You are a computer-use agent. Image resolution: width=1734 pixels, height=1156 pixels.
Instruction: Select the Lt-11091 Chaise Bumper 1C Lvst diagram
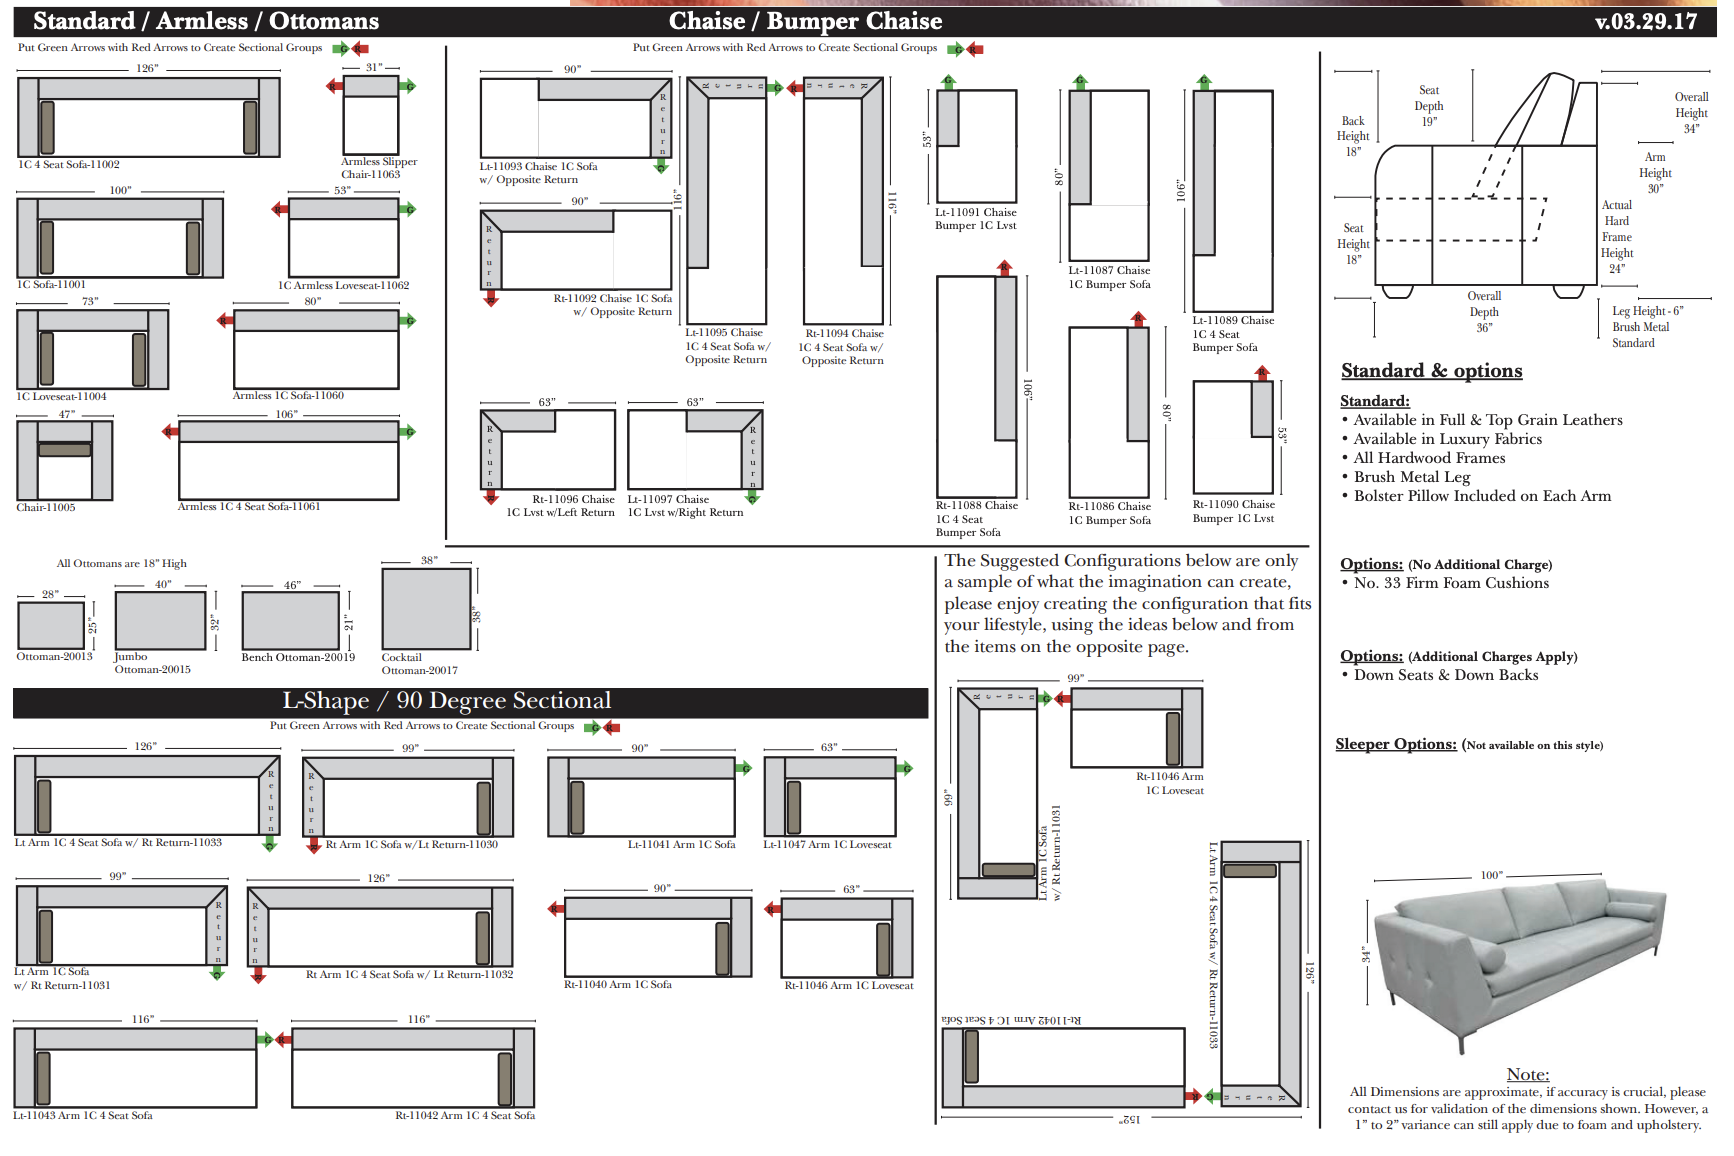976,146
